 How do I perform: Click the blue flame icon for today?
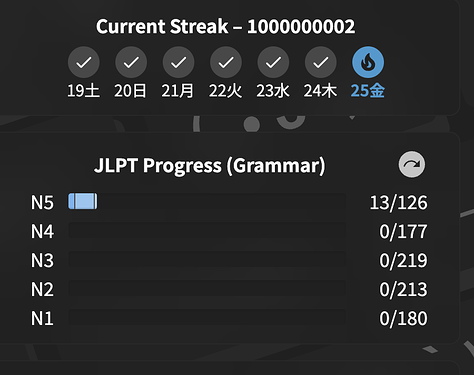pyautogui.click(x=368, y=62)
